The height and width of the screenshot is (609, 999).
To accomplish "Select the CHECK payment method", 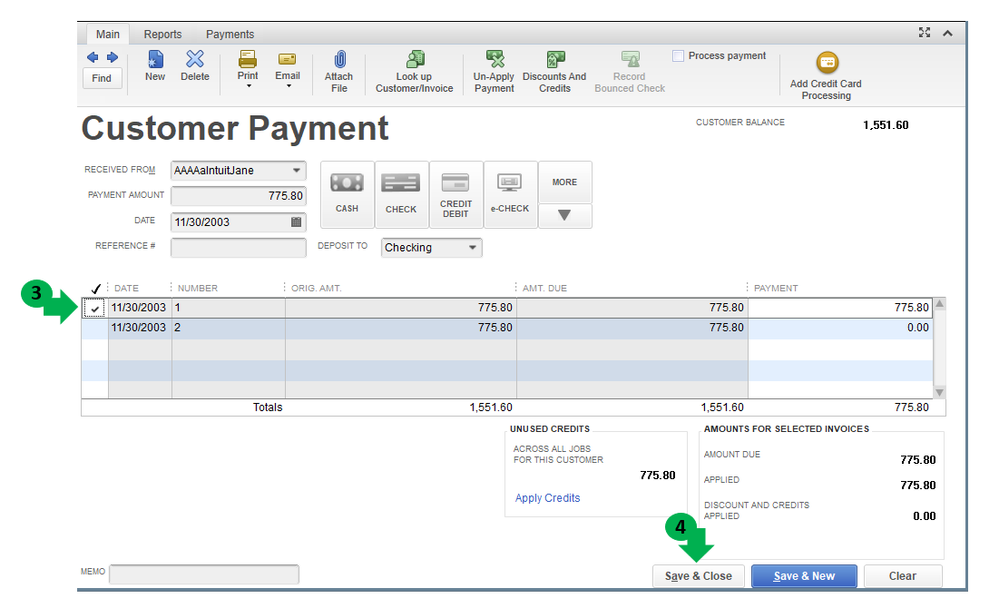I will (x=401, y=194).
